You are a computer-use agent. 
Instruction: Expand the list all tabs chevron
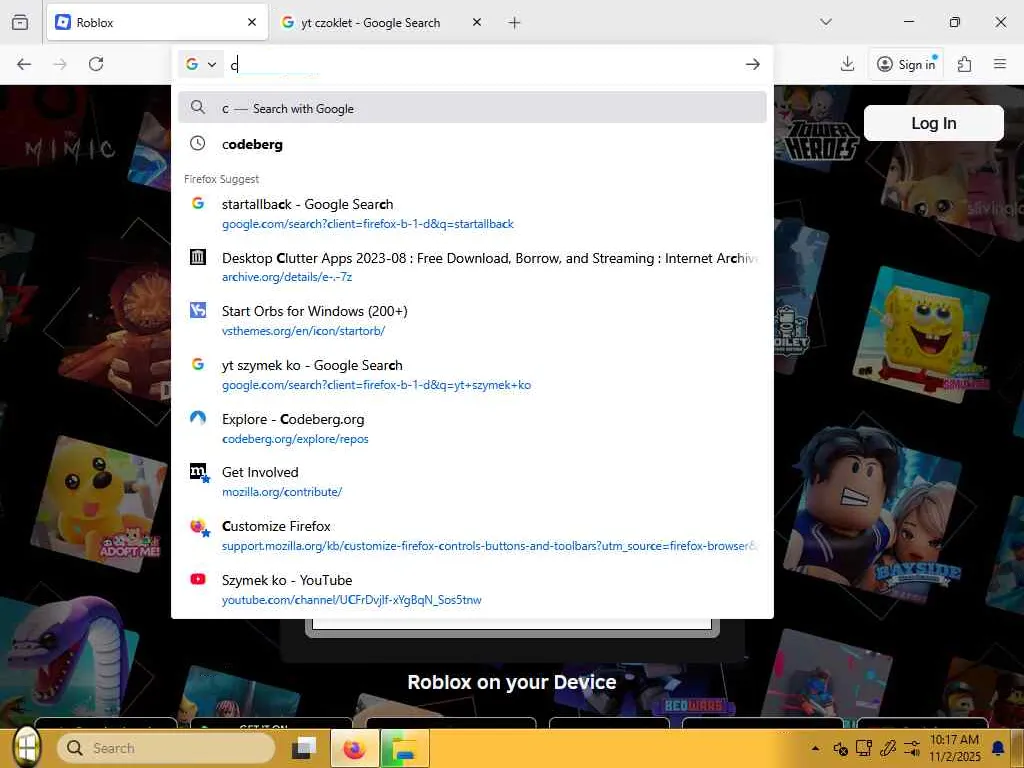tap(826, 22)
